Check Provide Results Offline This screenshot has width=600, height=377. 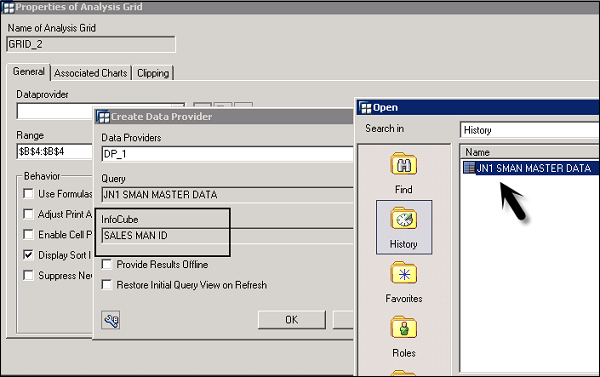107,264
